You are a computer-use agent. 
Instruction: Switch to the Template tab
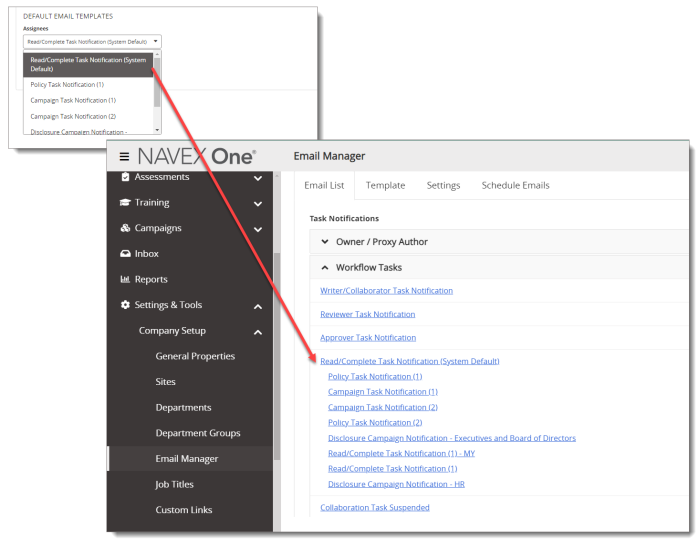pos(385,185)
